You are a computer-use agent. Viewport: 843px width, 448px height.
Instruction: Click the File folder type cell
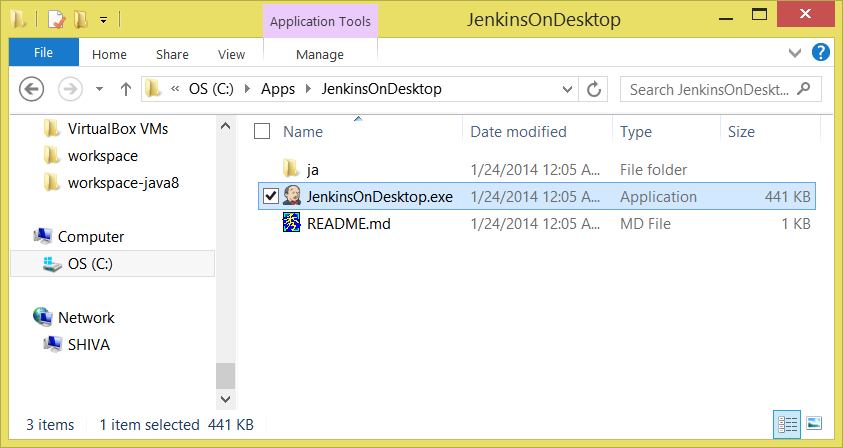tap(653, 170)
